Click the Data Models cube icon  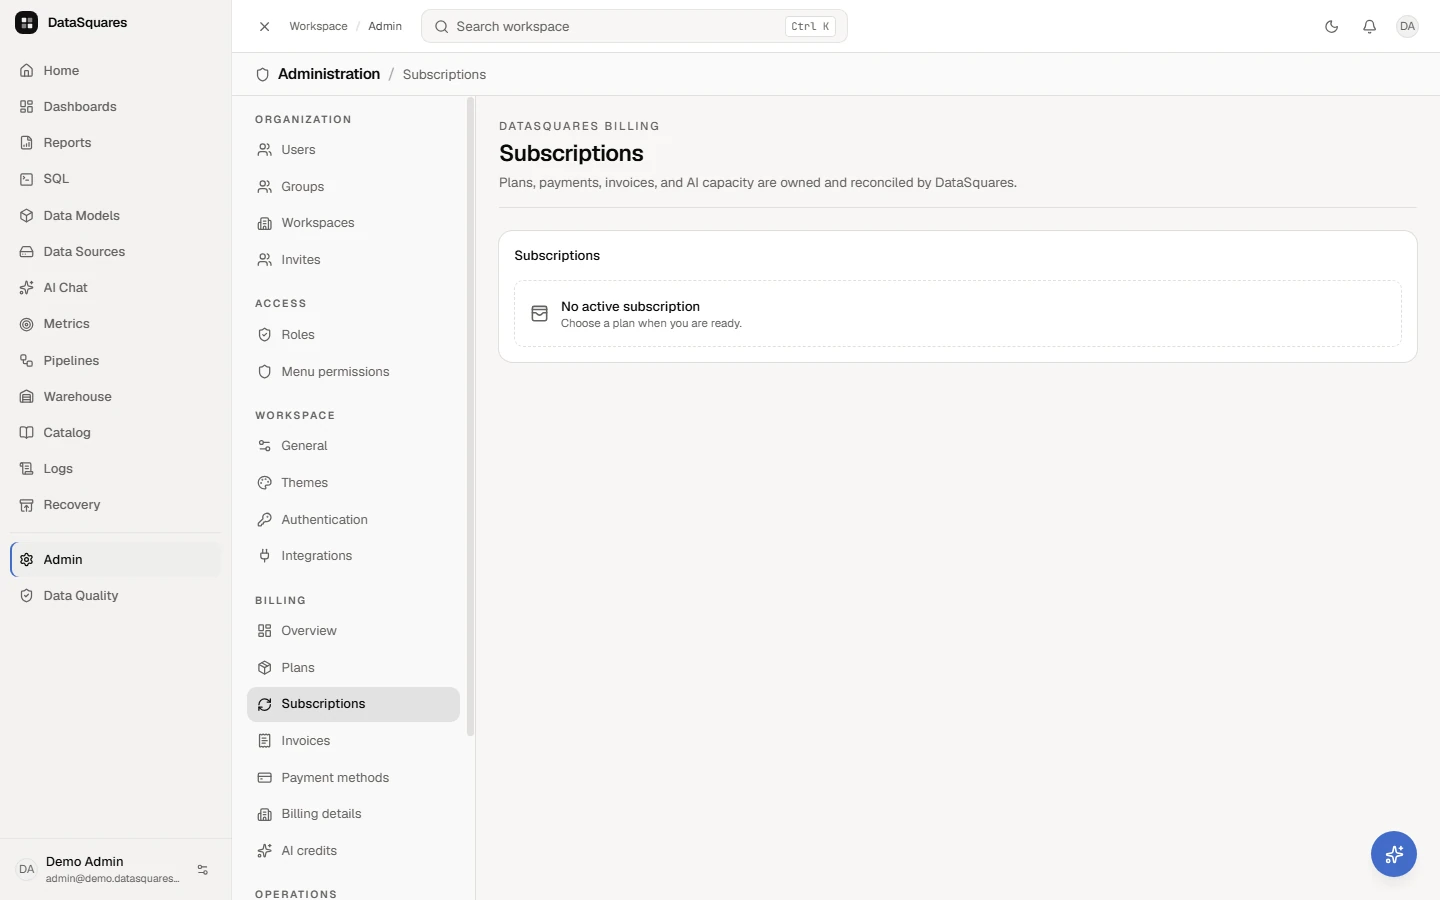click(x=27, y=216)
